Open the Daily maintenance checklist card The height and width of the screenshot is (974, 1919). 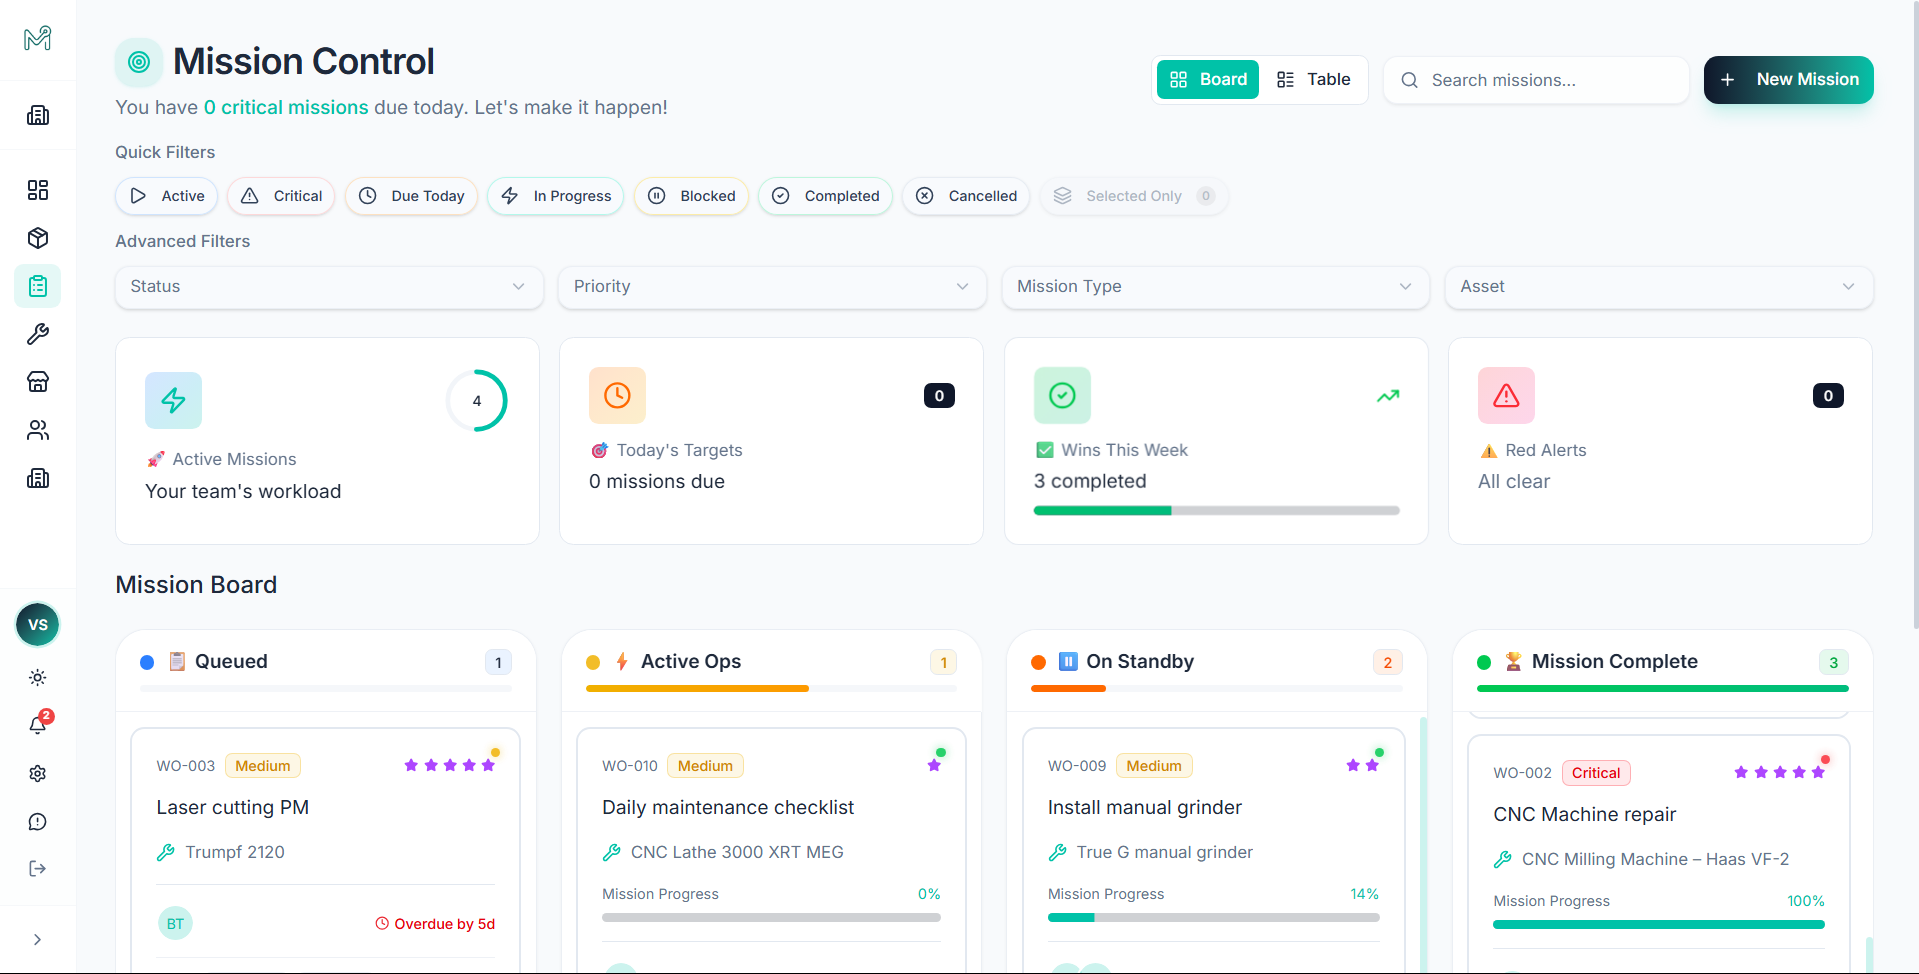click(771, 850)
